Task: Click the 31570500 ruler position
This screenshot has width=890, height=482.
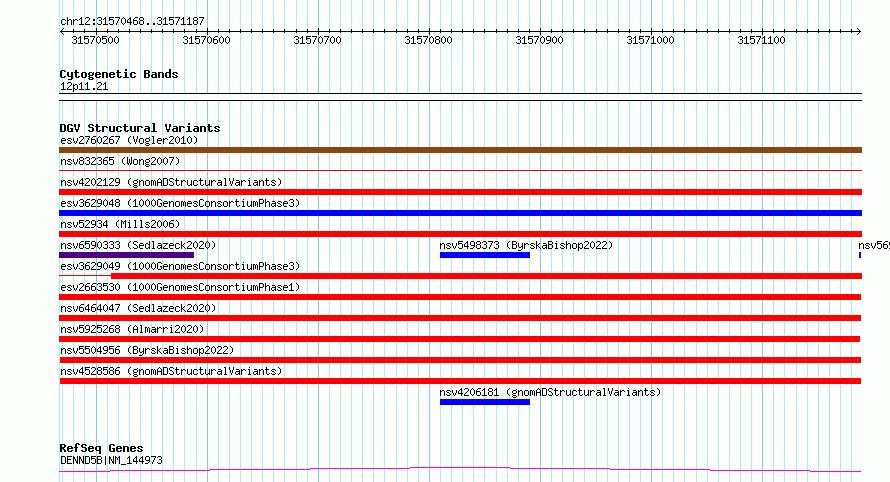Action: click(x=95, y=40)
